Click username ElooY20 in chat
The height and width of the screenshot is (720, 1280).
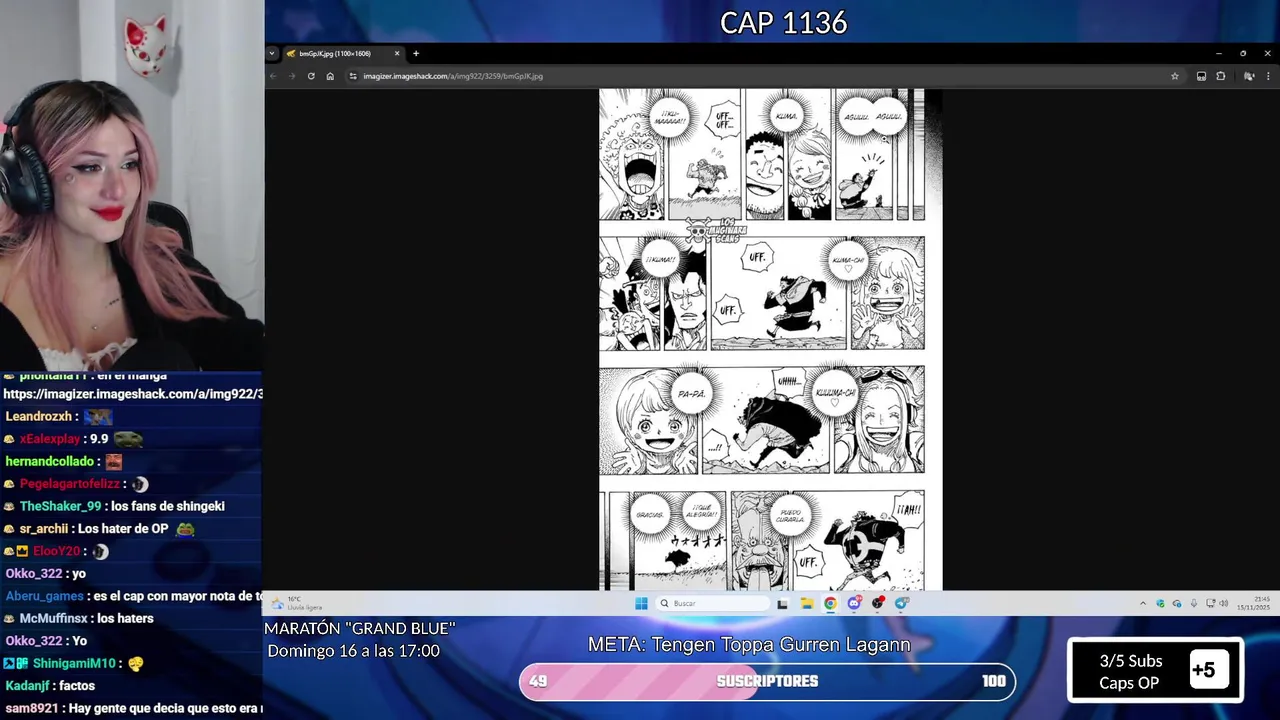[x=58, y=551]
